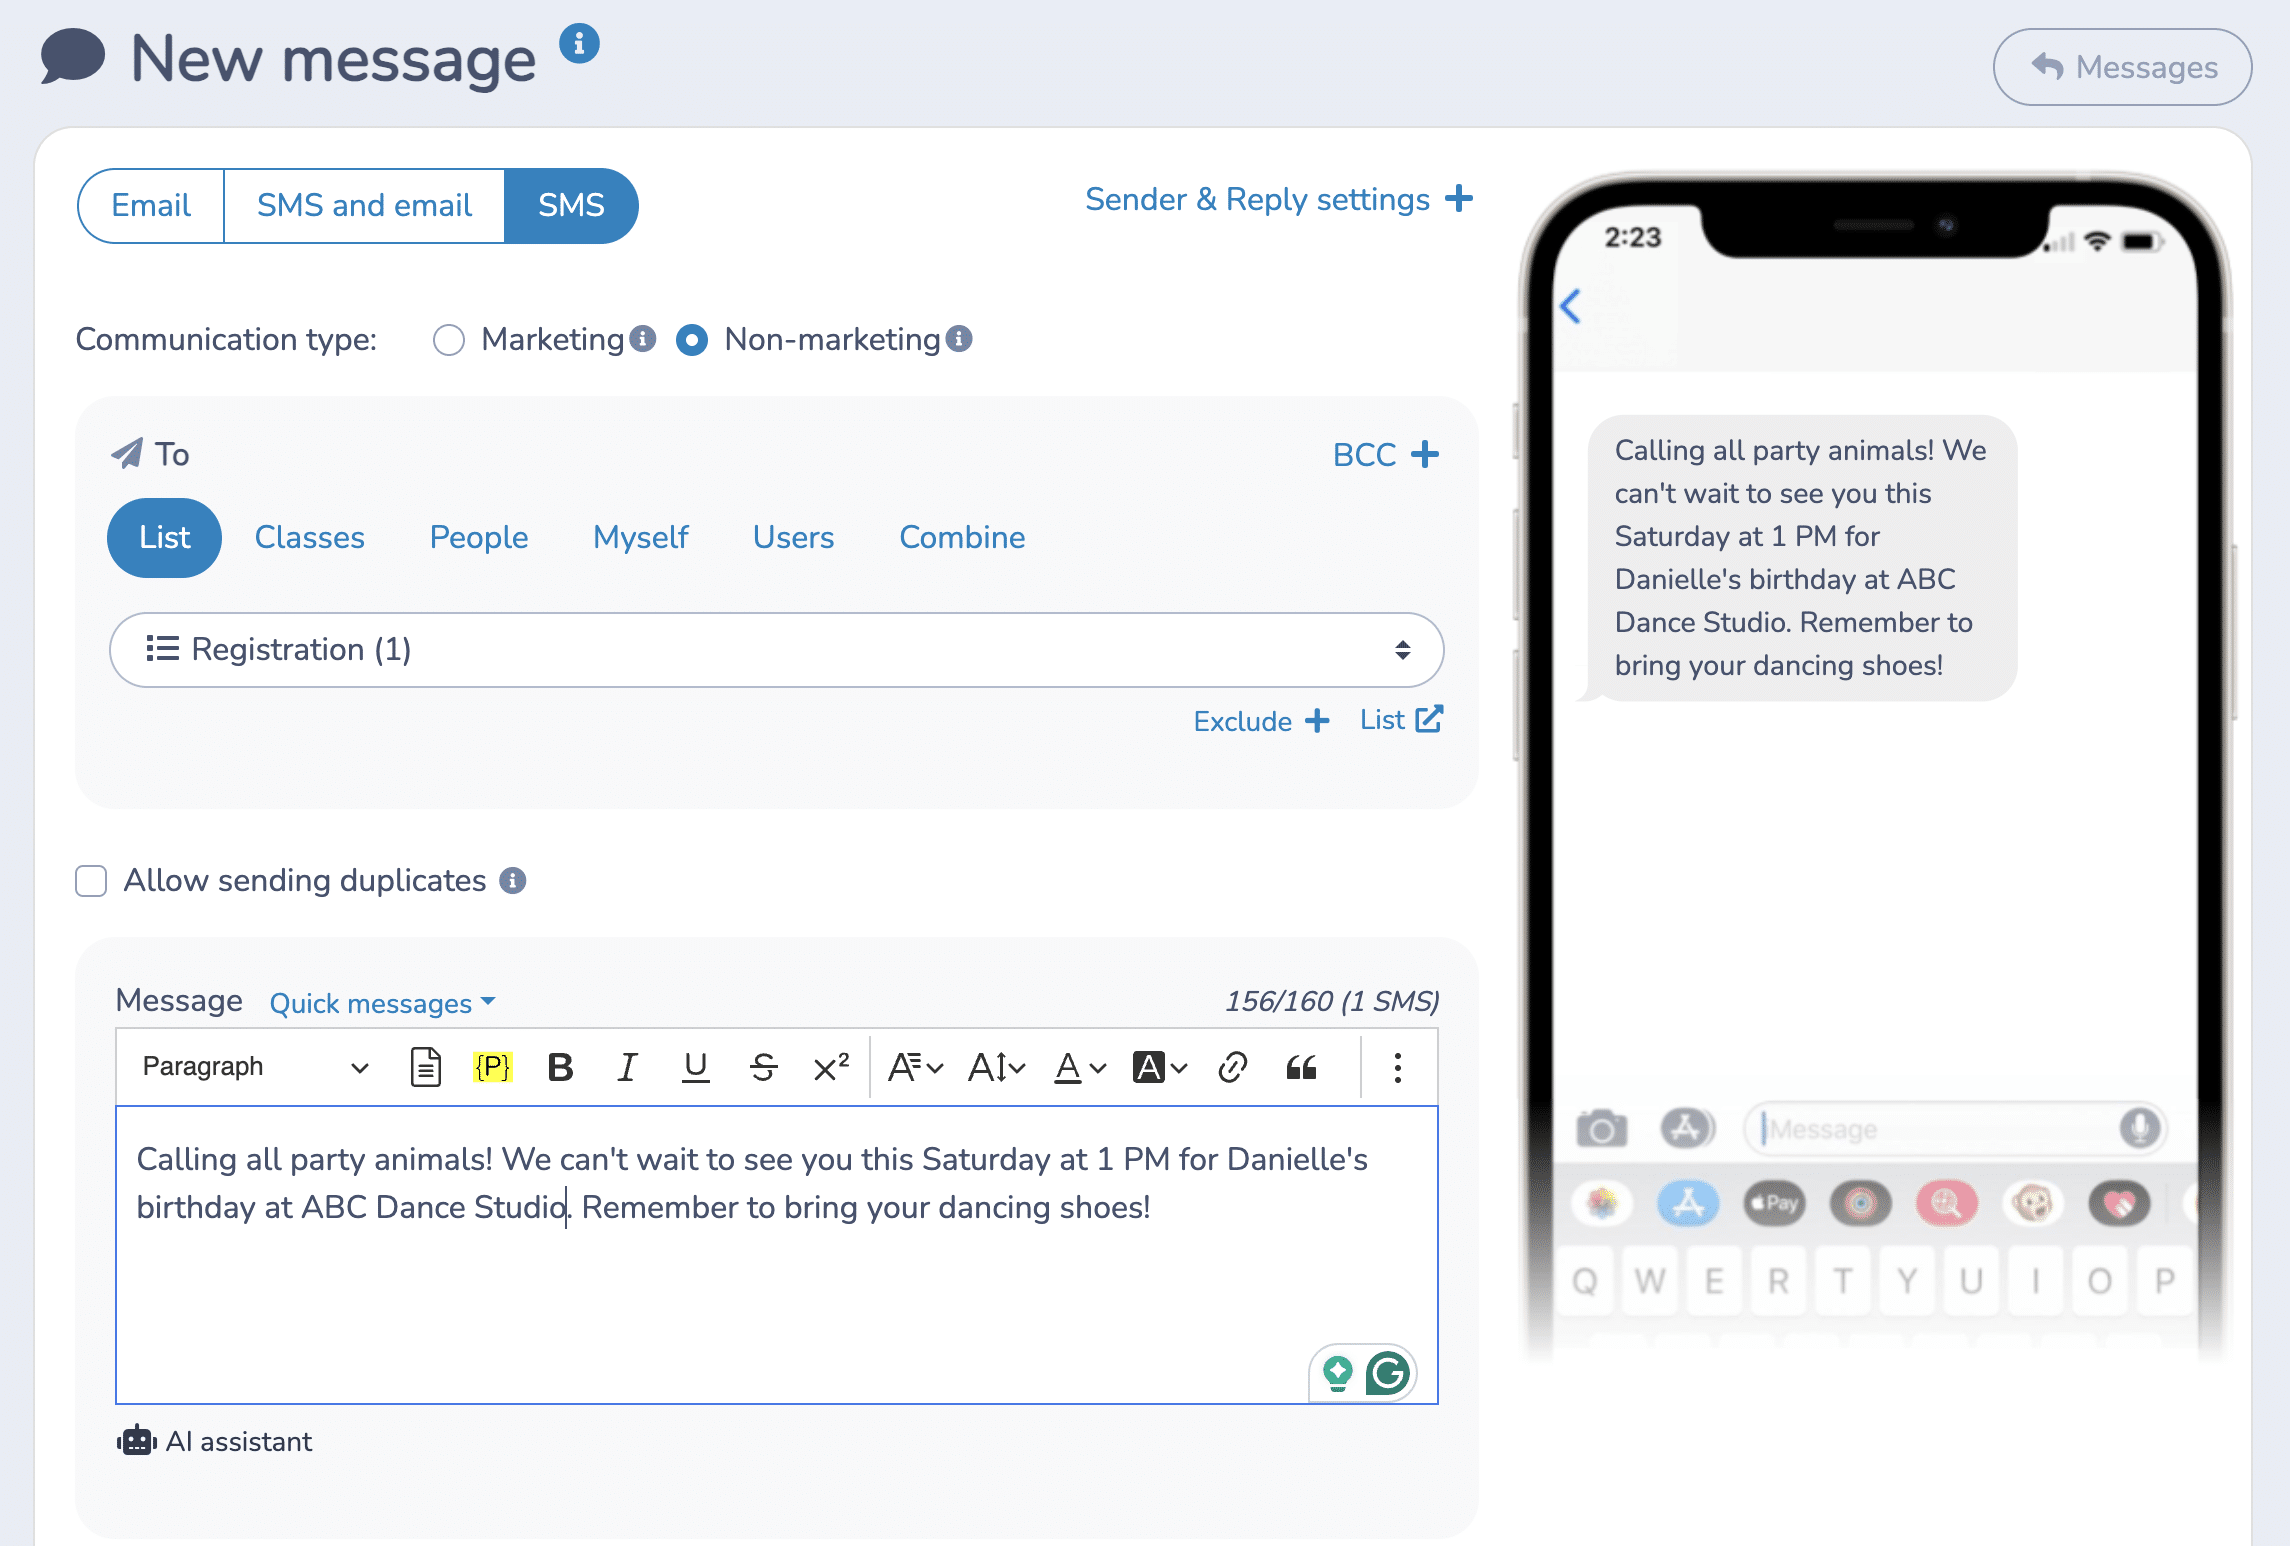Open the List in external view

1401,720
